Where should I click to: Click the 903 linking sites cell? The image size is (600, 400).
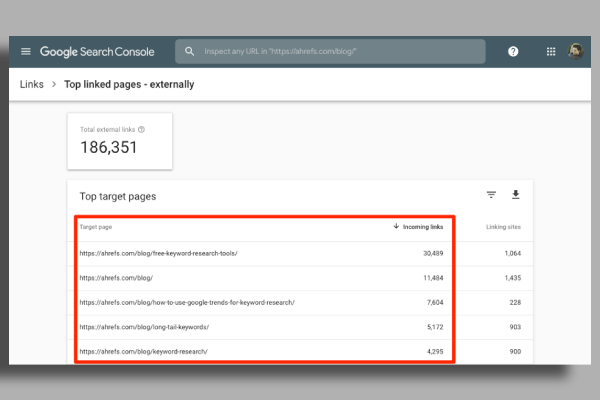point(515,327)
